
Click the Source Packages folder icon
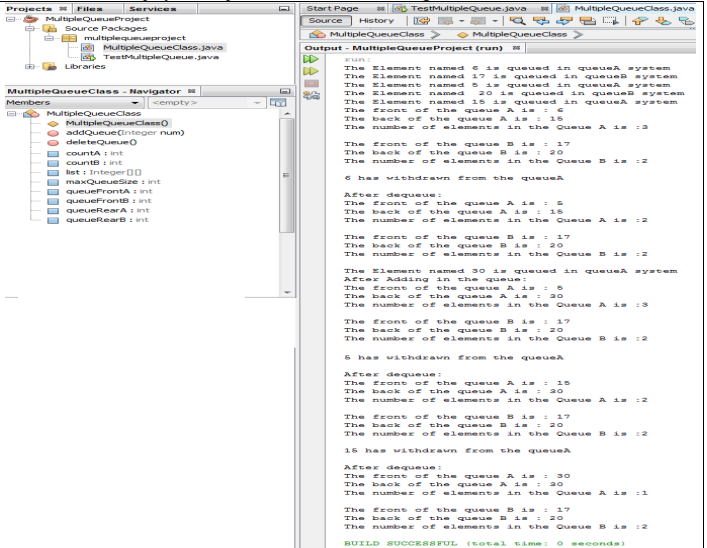(50, 28)
